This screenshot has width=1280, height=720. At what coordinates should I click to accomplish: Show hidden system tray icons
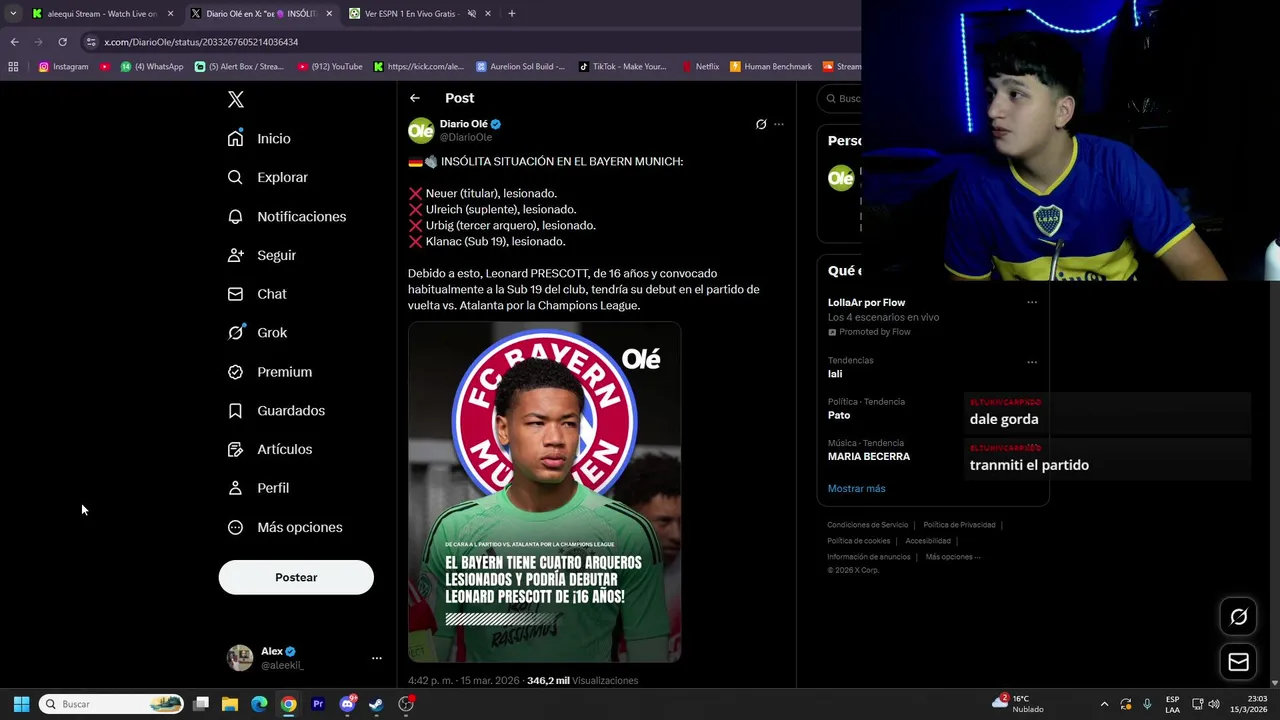point(1104,704)
